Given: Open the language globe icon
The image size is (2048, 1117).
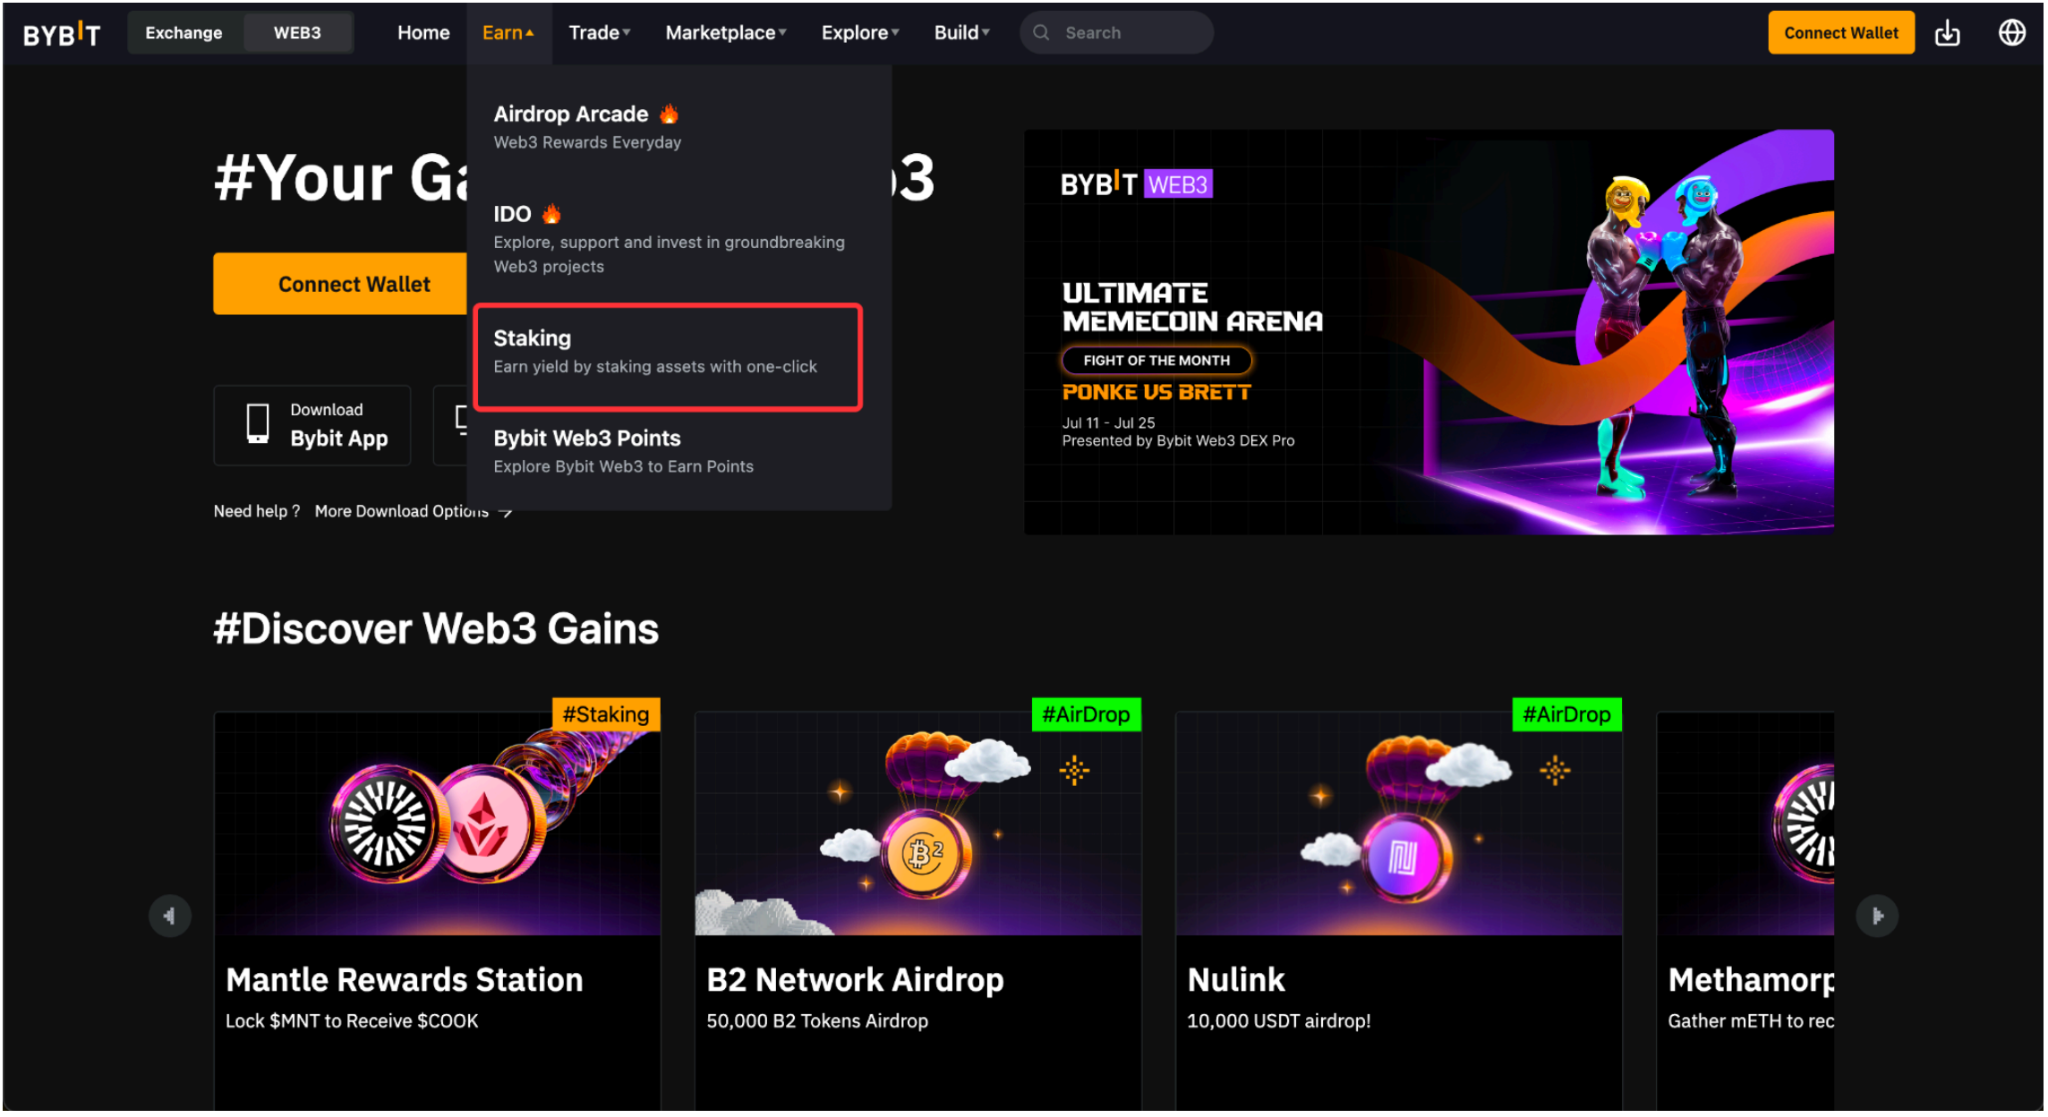Looking at the screenshot, I should tap(2011, 33).
